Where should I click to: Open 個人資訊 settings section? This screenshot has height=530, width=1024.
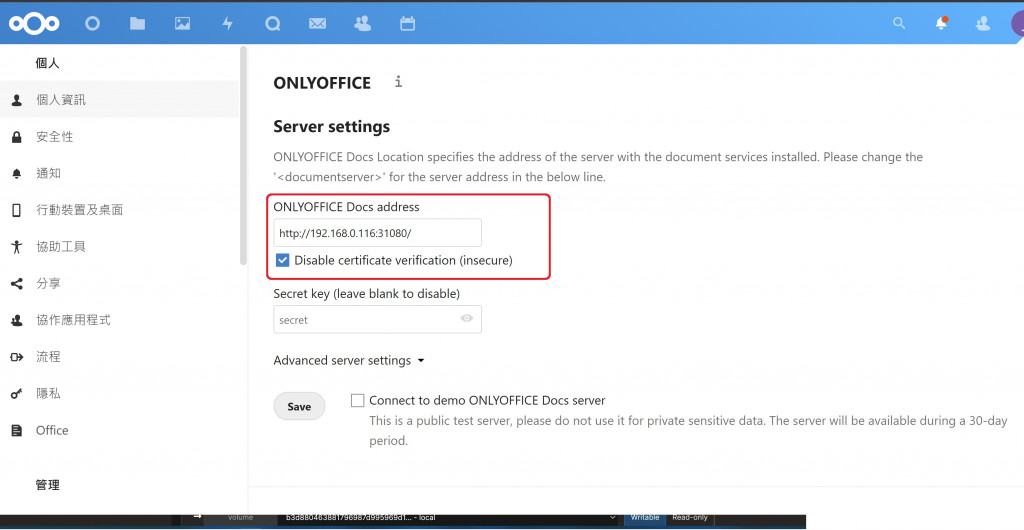[x=120, y=100]
